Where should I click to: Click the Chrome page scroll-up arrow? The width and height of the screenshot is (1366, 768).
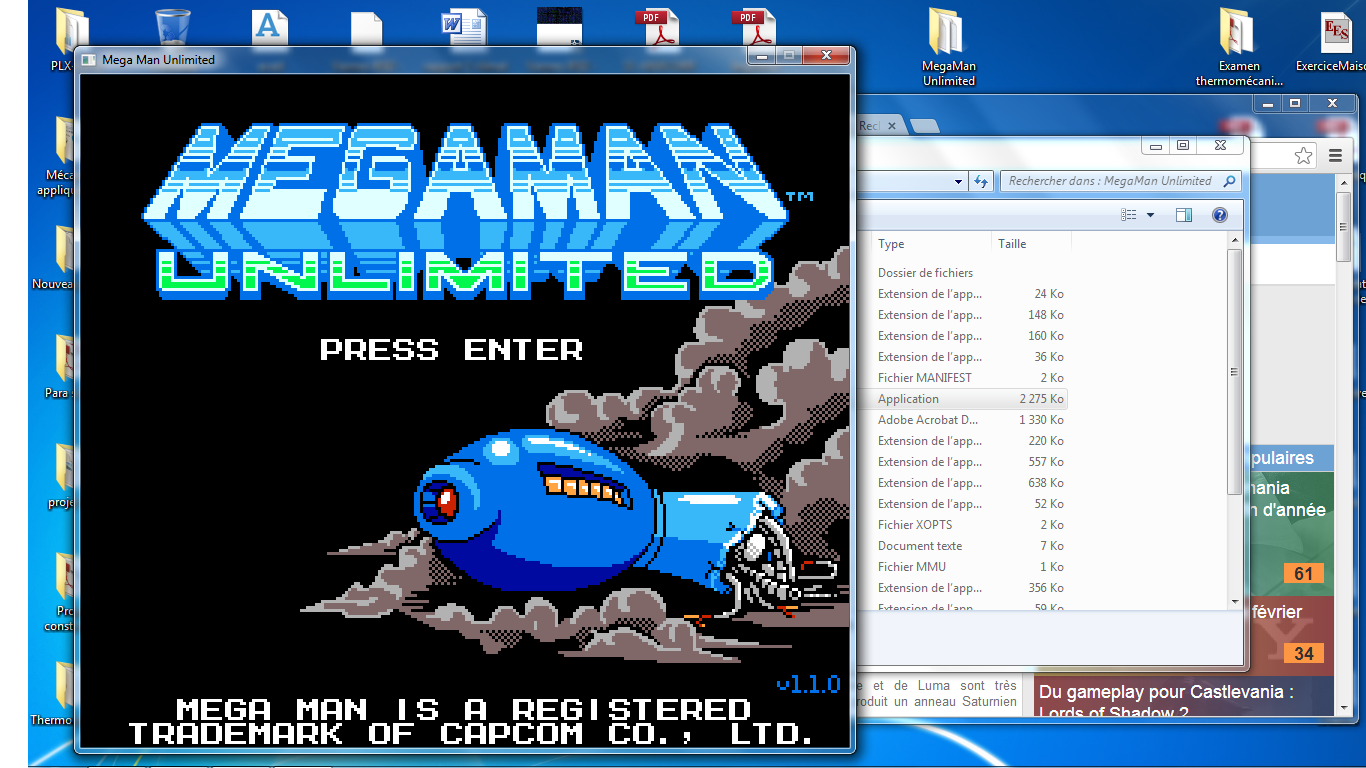1342,184
